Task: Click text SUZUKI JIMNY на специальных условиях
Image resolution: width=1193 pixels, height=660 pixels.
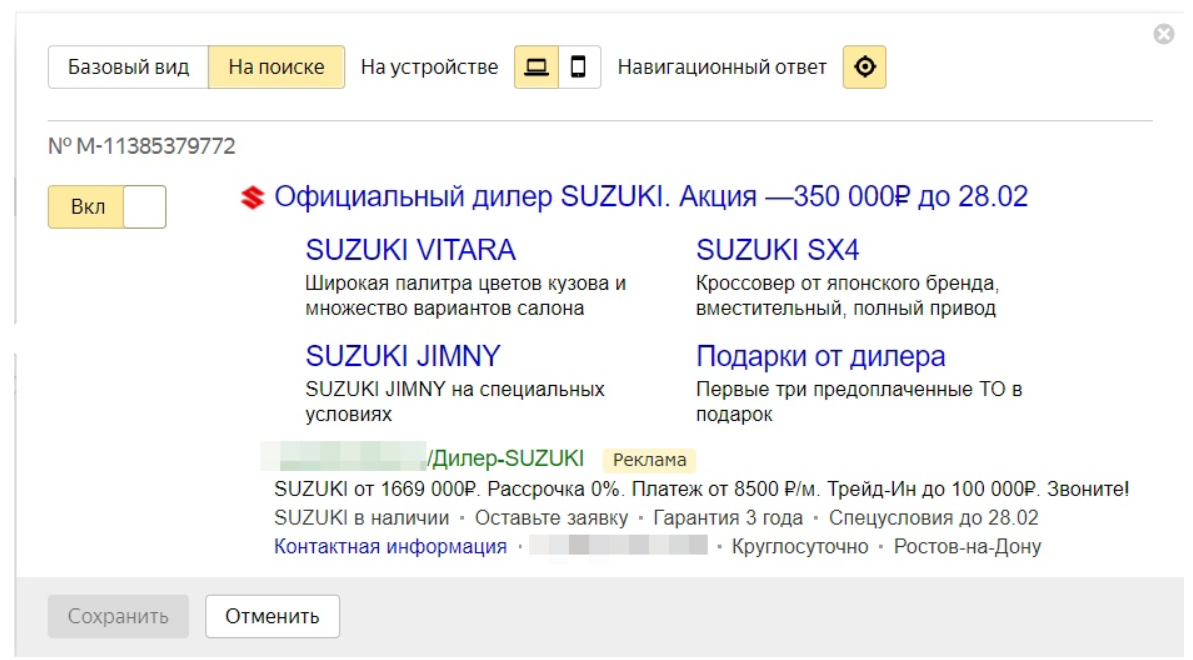Action: click(455, 401)
